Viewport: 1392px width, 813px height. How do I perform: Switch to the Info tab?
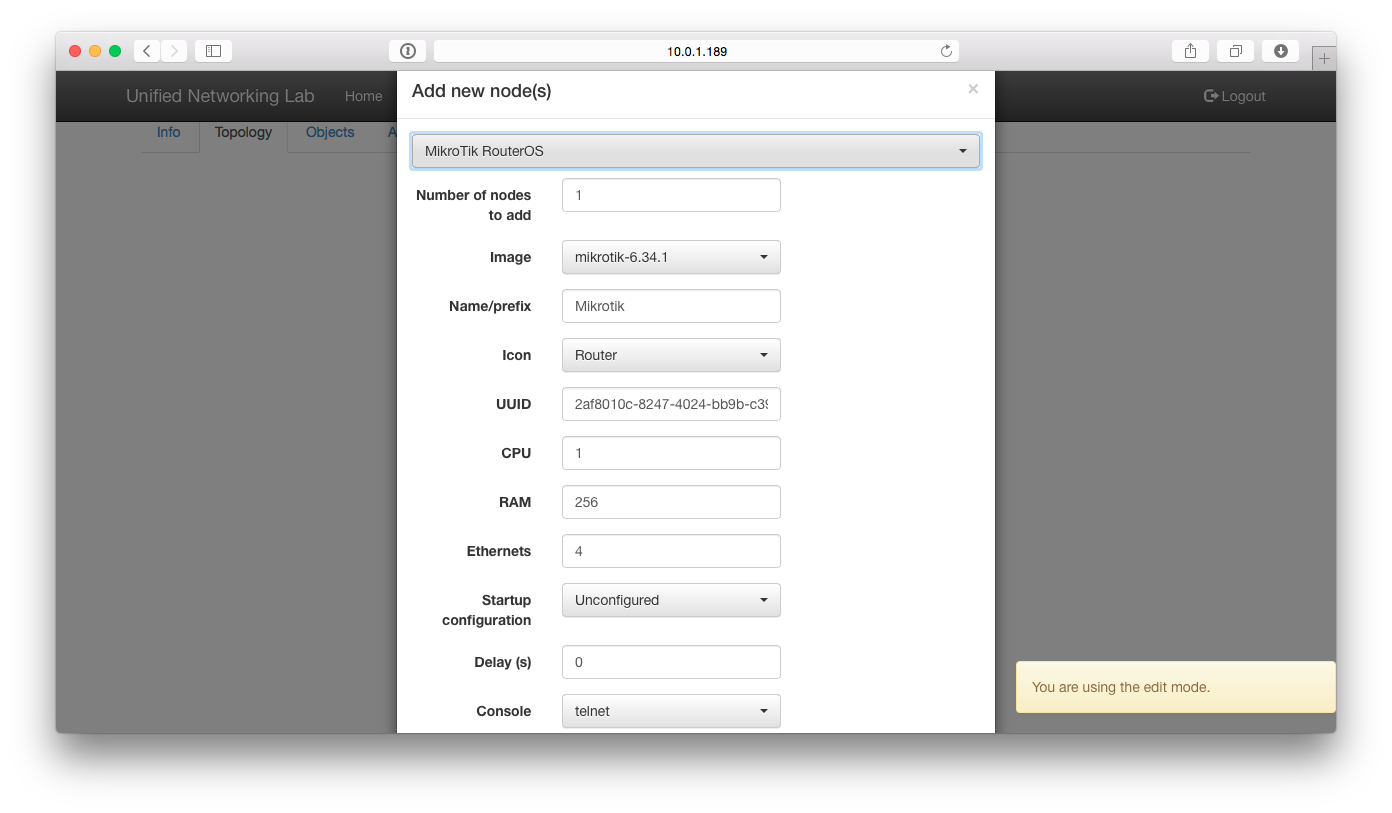169,133
